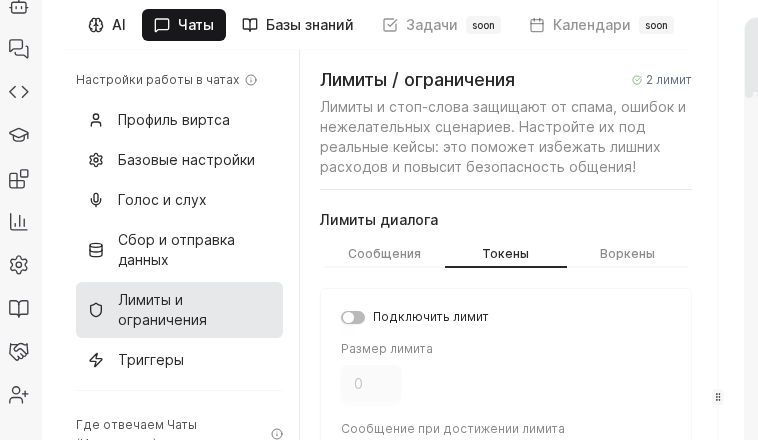Click the info icon beside Настройки работы в чатах

coord(251,80)
